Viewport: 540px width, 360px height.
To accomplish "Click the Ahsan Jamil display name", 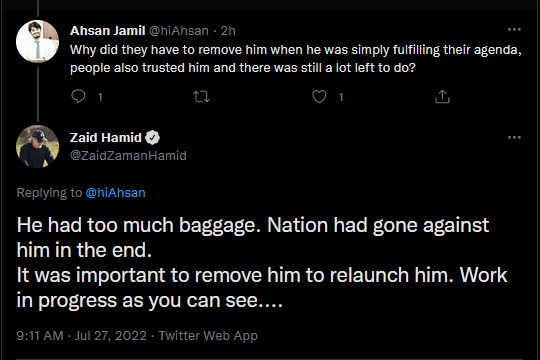I will (x=107, y=31).
